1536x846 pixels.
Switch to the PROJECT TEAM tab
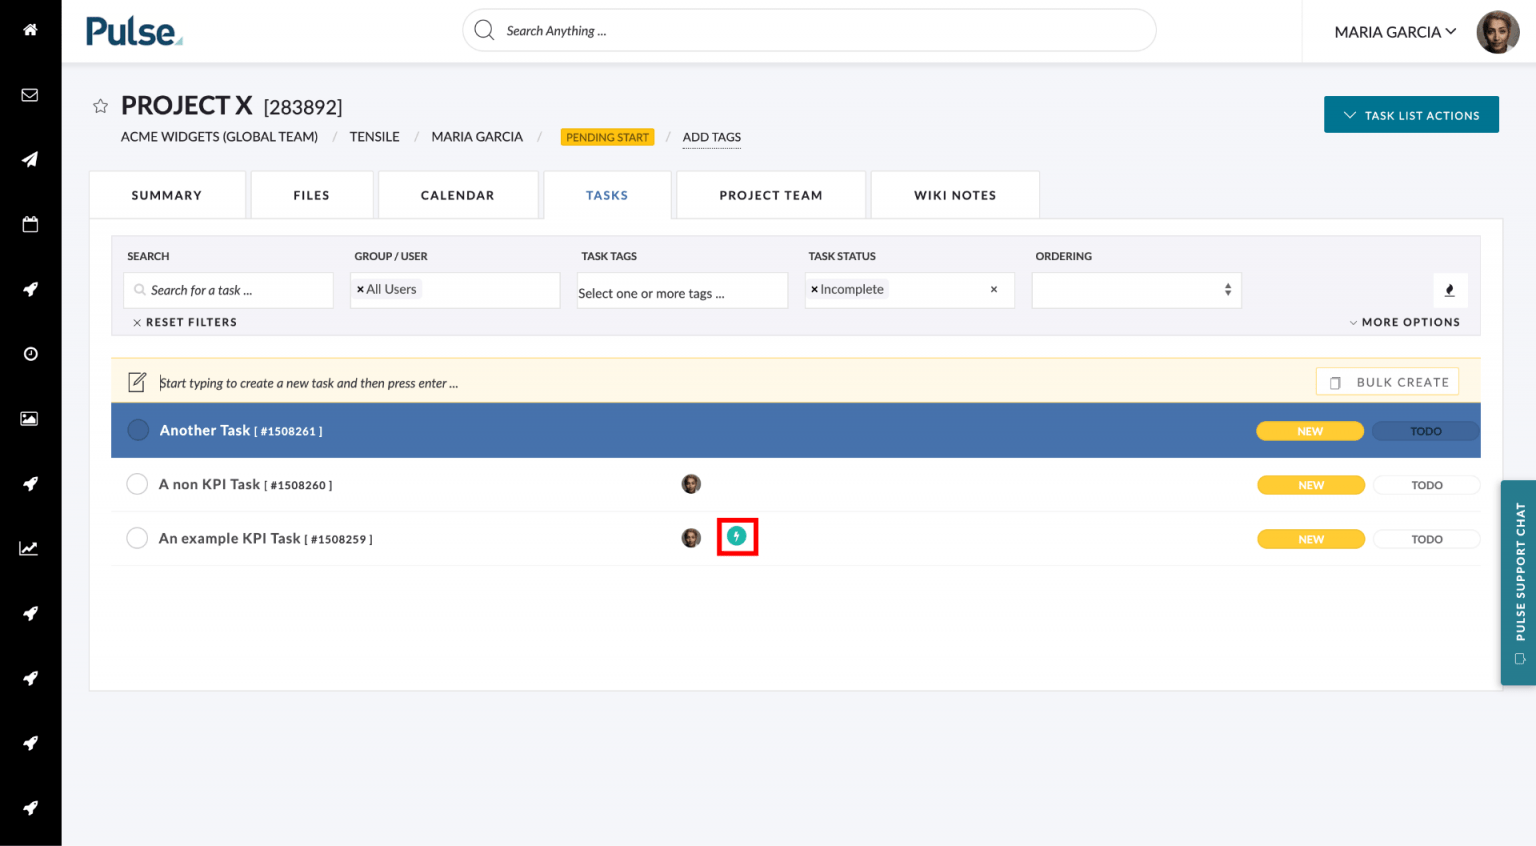click(x=770, y=194)
